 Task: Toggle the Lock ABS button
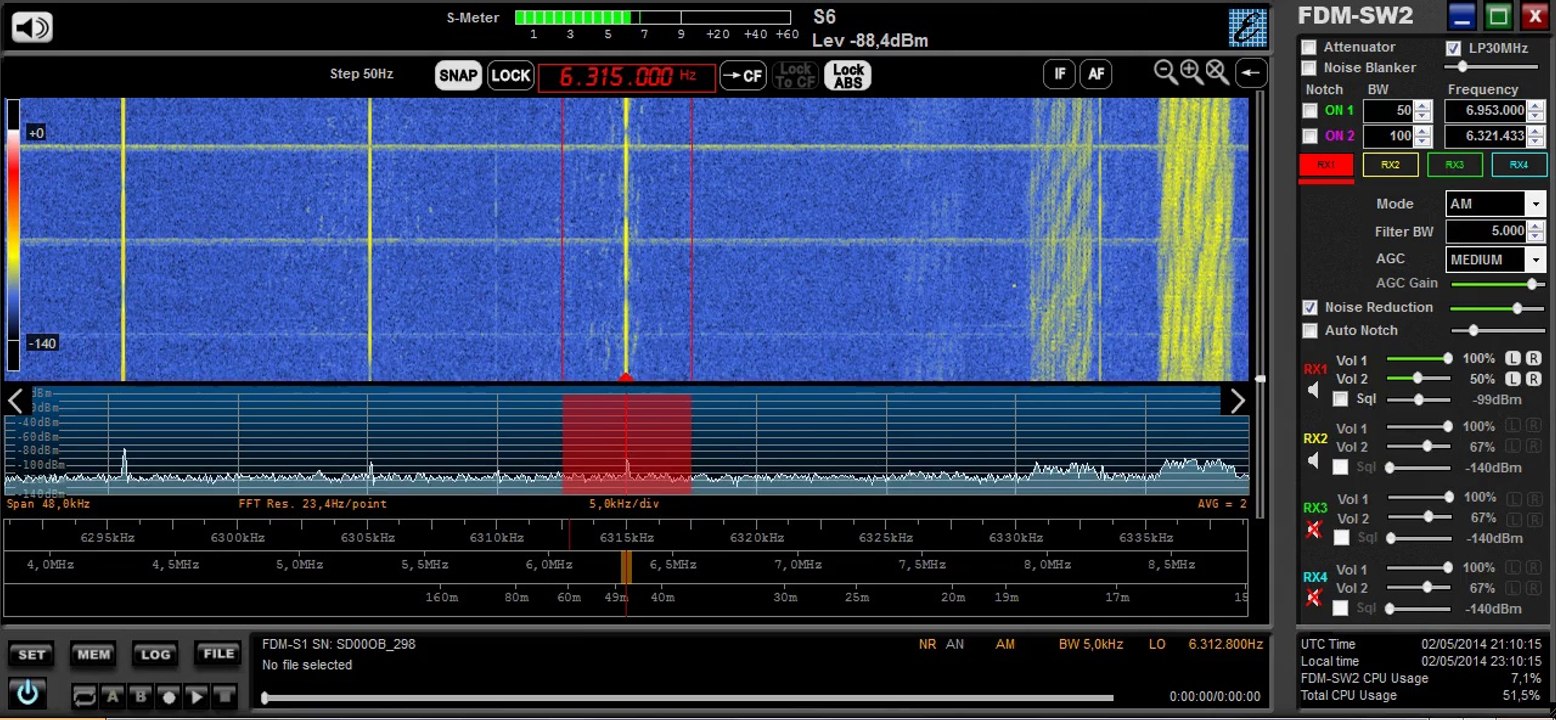point(848,75)
